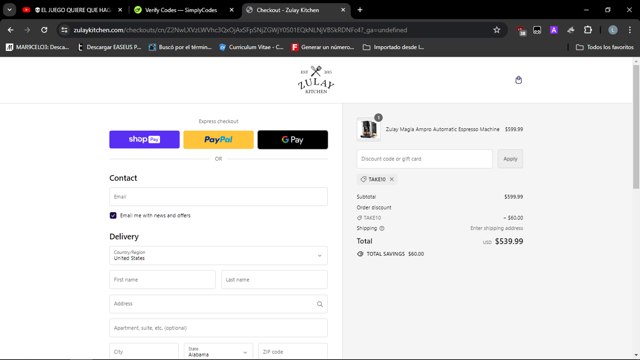Click the Address input field
This screenshot has height=360, width=640.
click(x=218, y=304)
